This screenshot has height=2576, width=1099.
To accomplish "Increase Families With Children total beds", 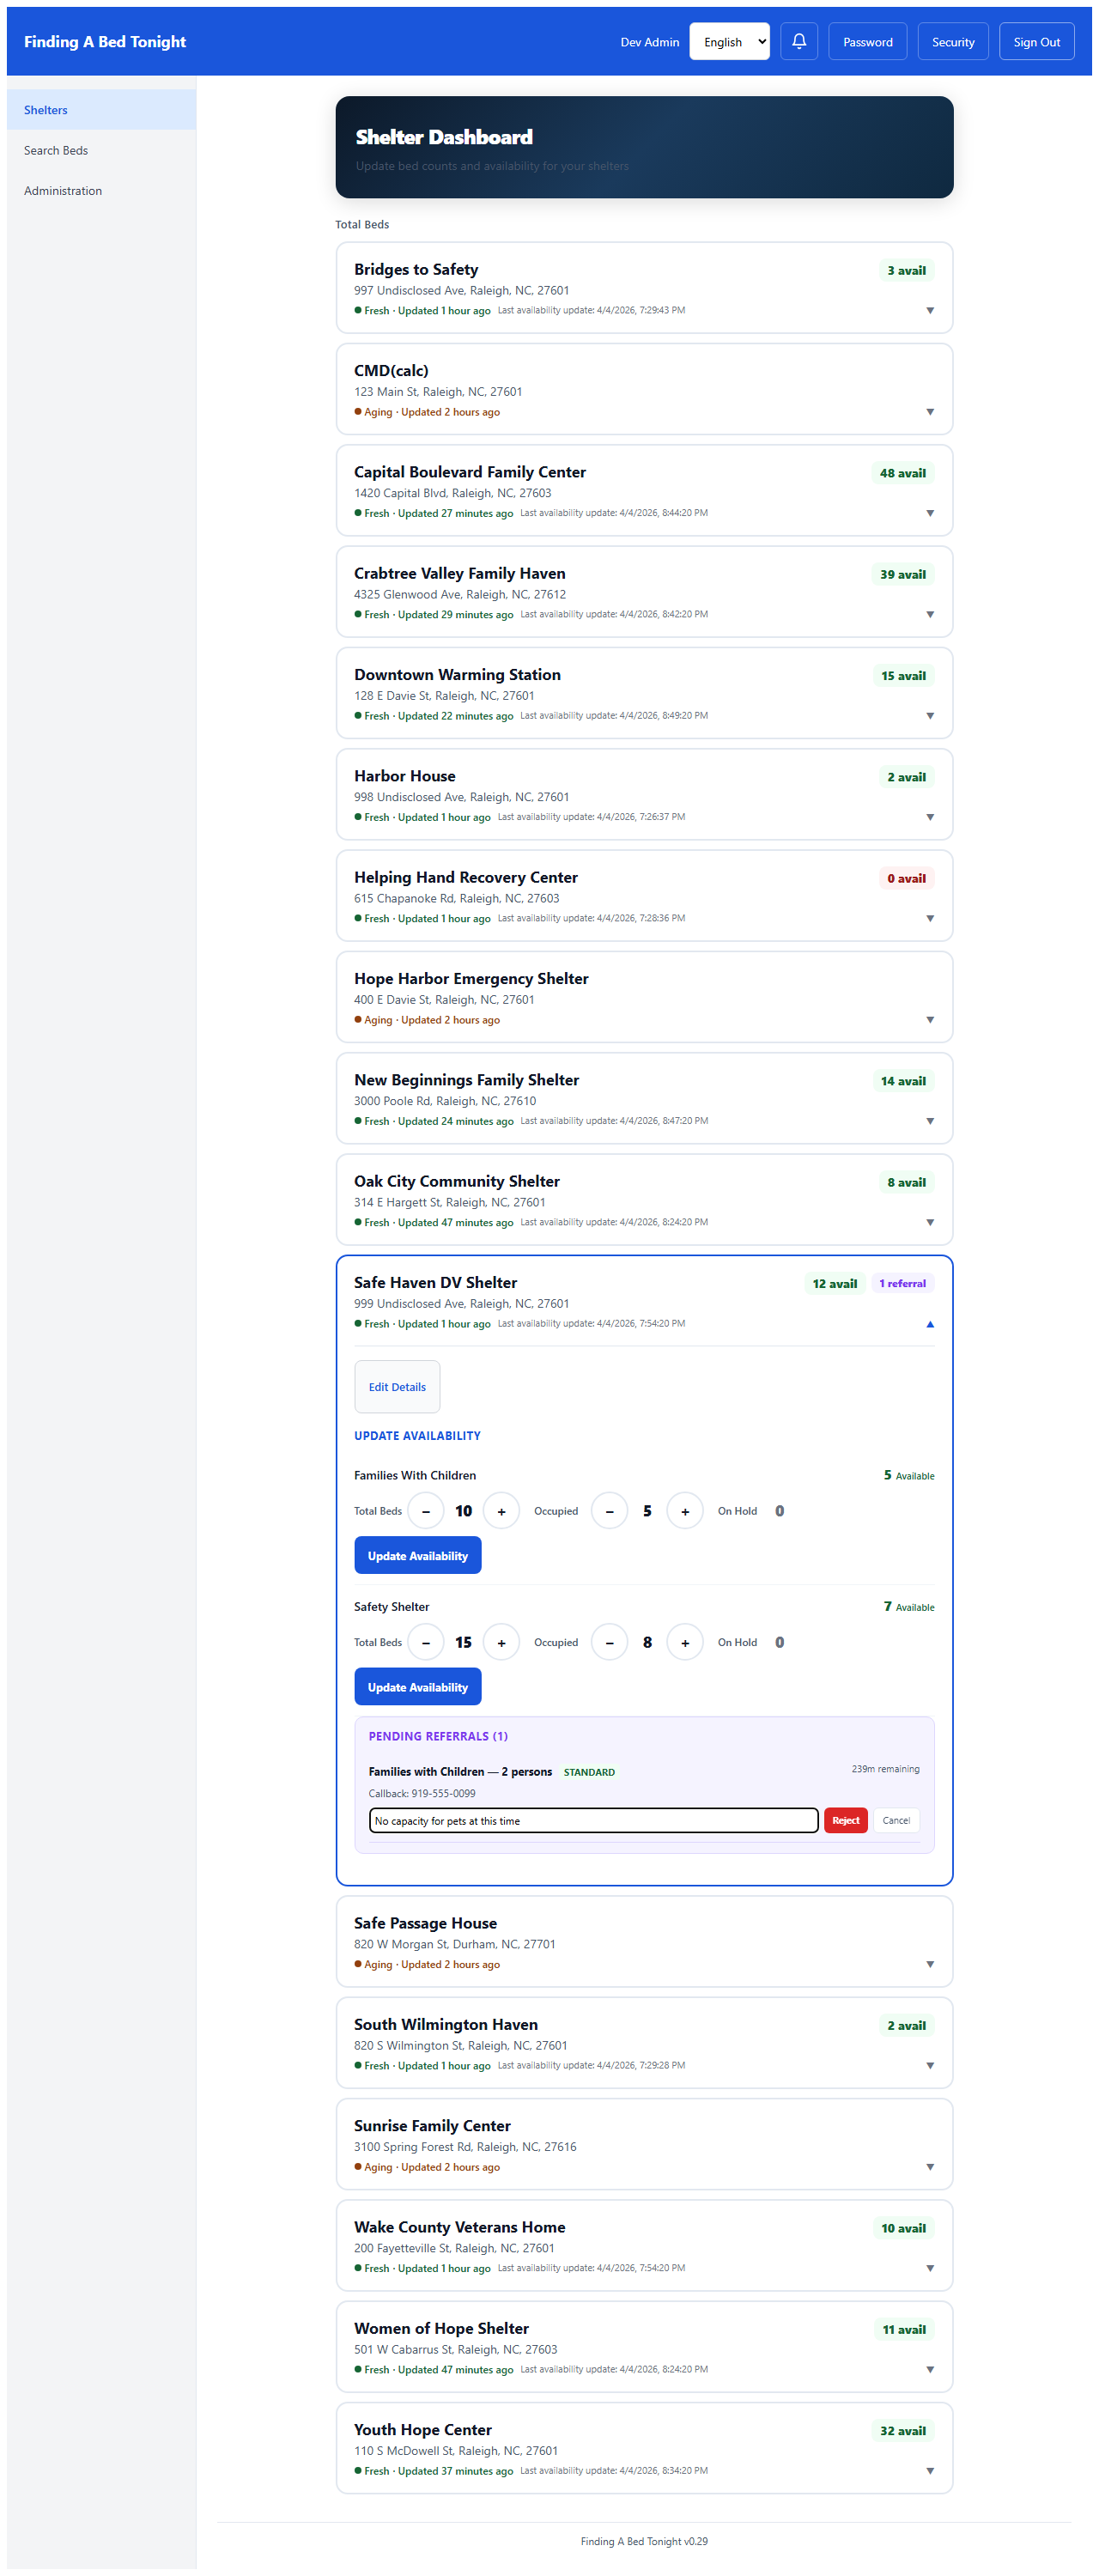I will pos(501,1511).
